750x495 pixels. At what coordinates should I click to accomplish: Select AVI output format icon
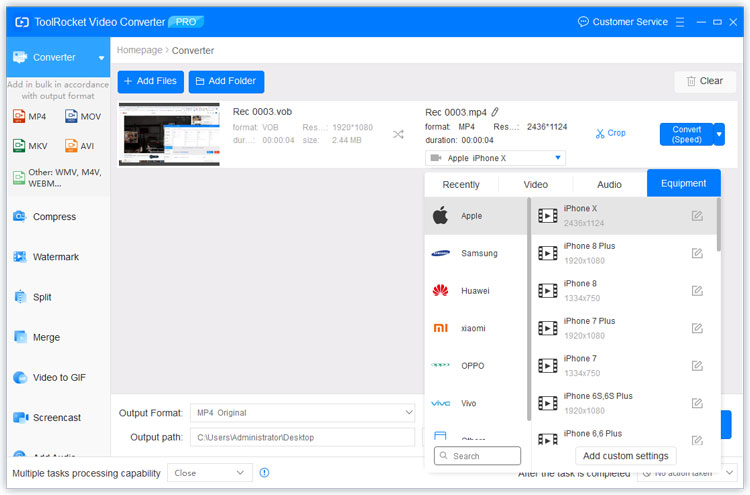pyautogui.click(x=71, y=145)
